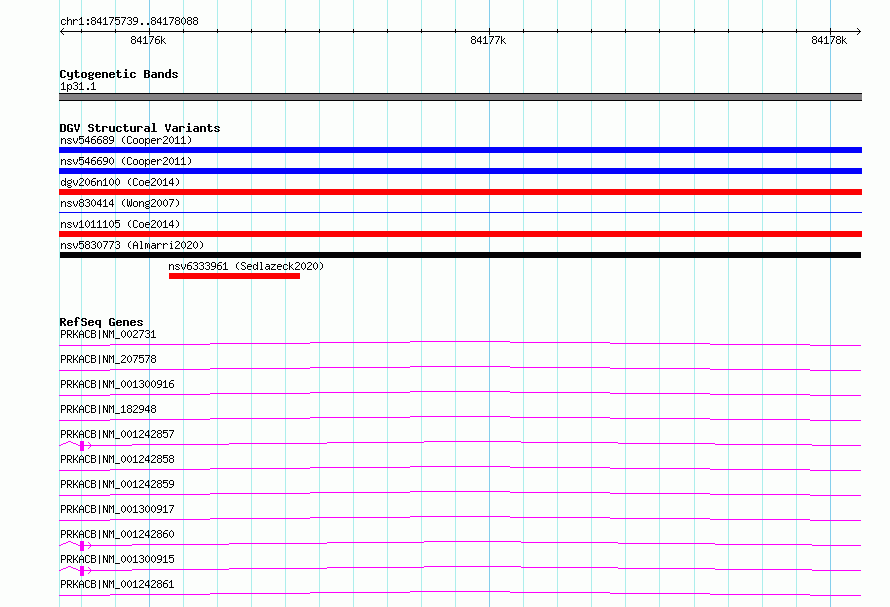Select the PRKACB|NM_001300916 transcript label

(117, 384)
